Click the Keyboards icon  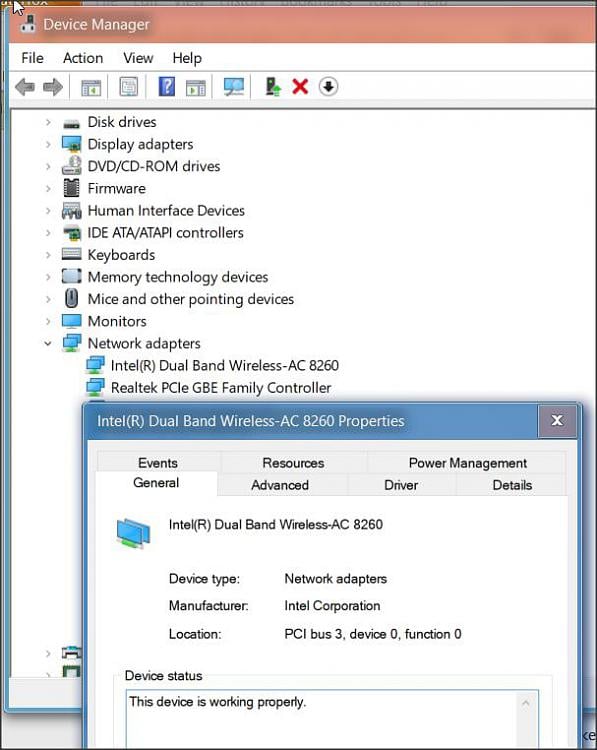[x=72, y=254]
